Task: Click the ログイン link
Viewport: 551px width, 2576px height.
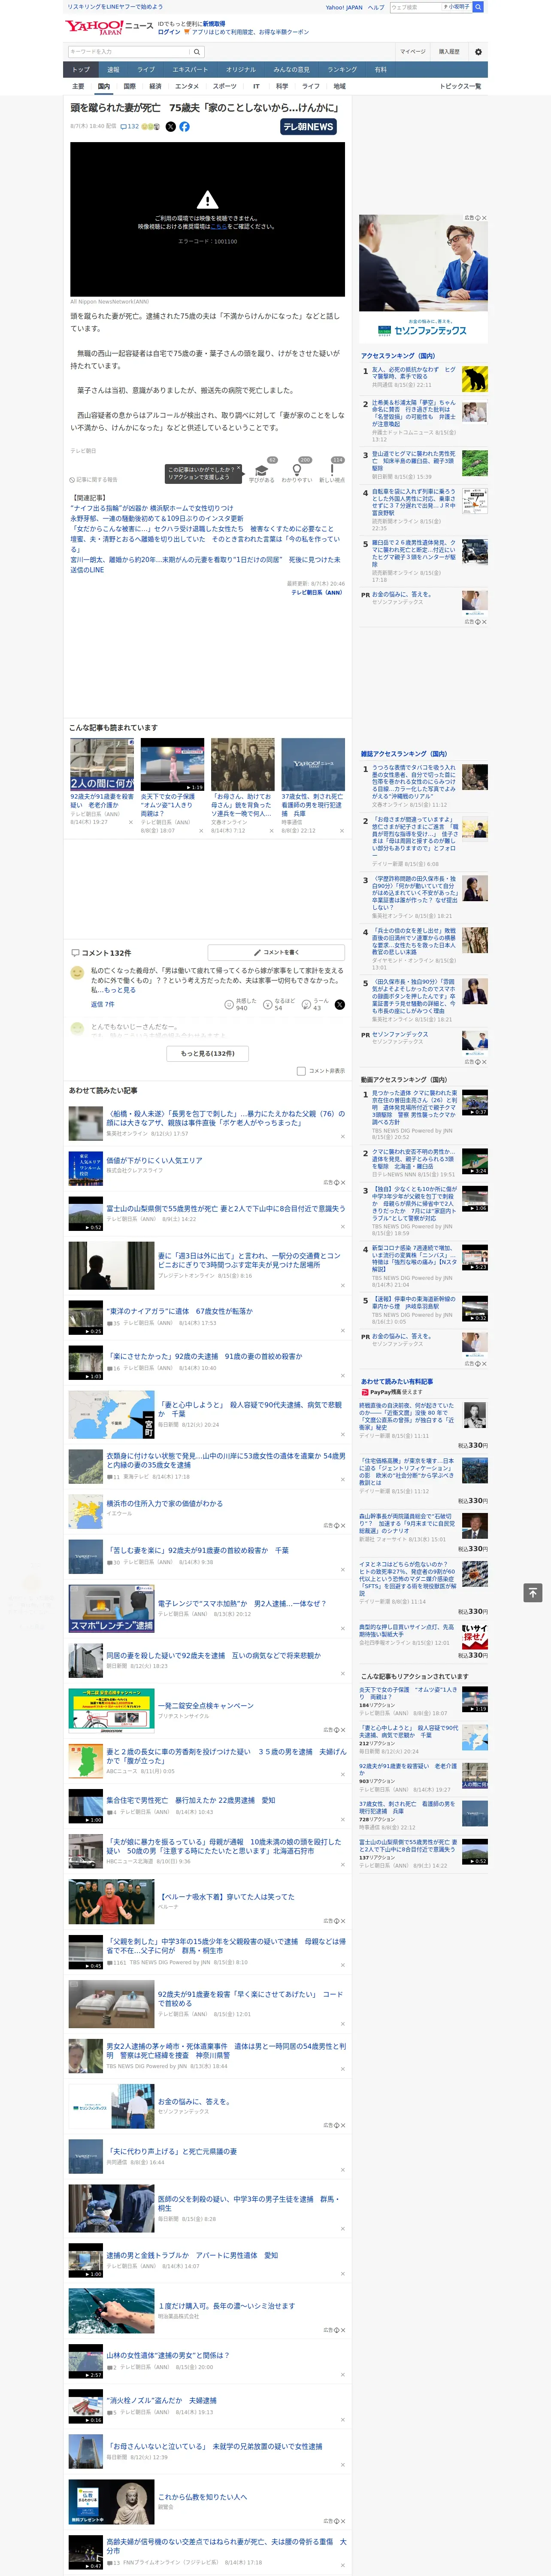Action: tap(169, 32)
